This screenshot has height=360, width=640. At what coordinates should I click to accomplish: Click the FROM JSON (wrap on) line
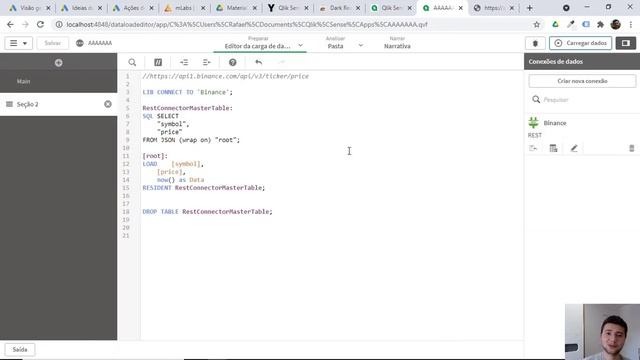point(191,140)
